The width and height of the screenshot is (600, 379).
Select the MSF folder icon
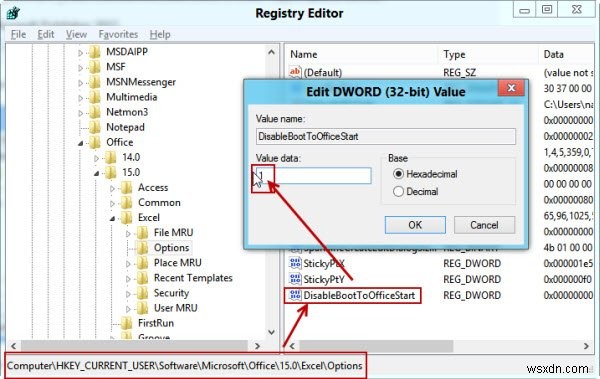coord(95,67)
